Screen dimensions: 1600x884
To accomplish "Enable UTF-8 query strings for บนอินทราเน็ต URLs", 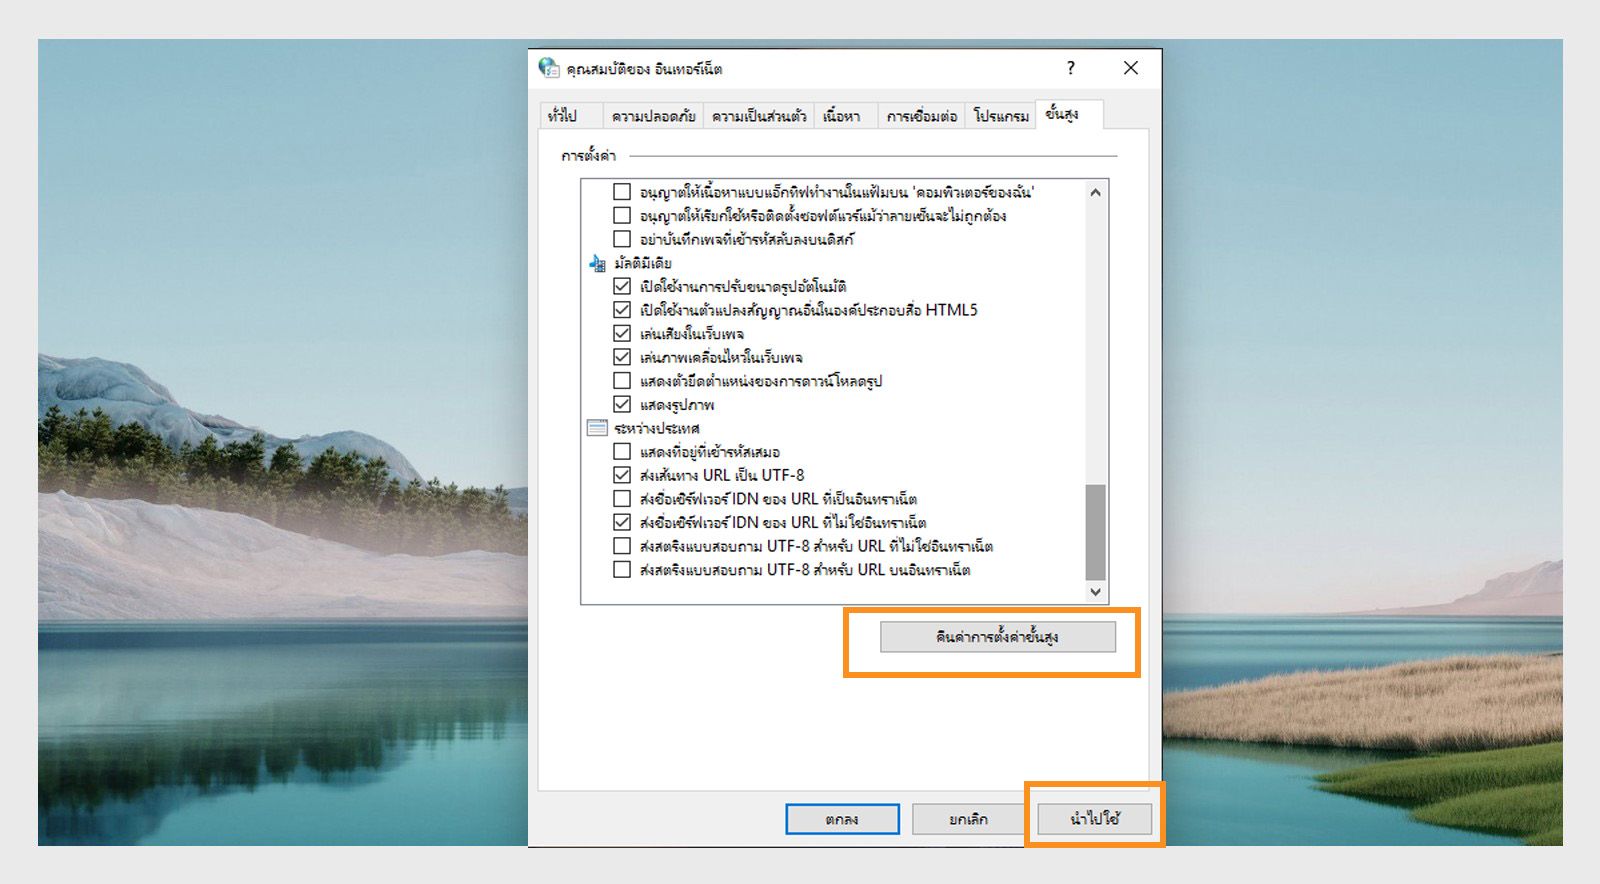I will click(x=622, y=570).
